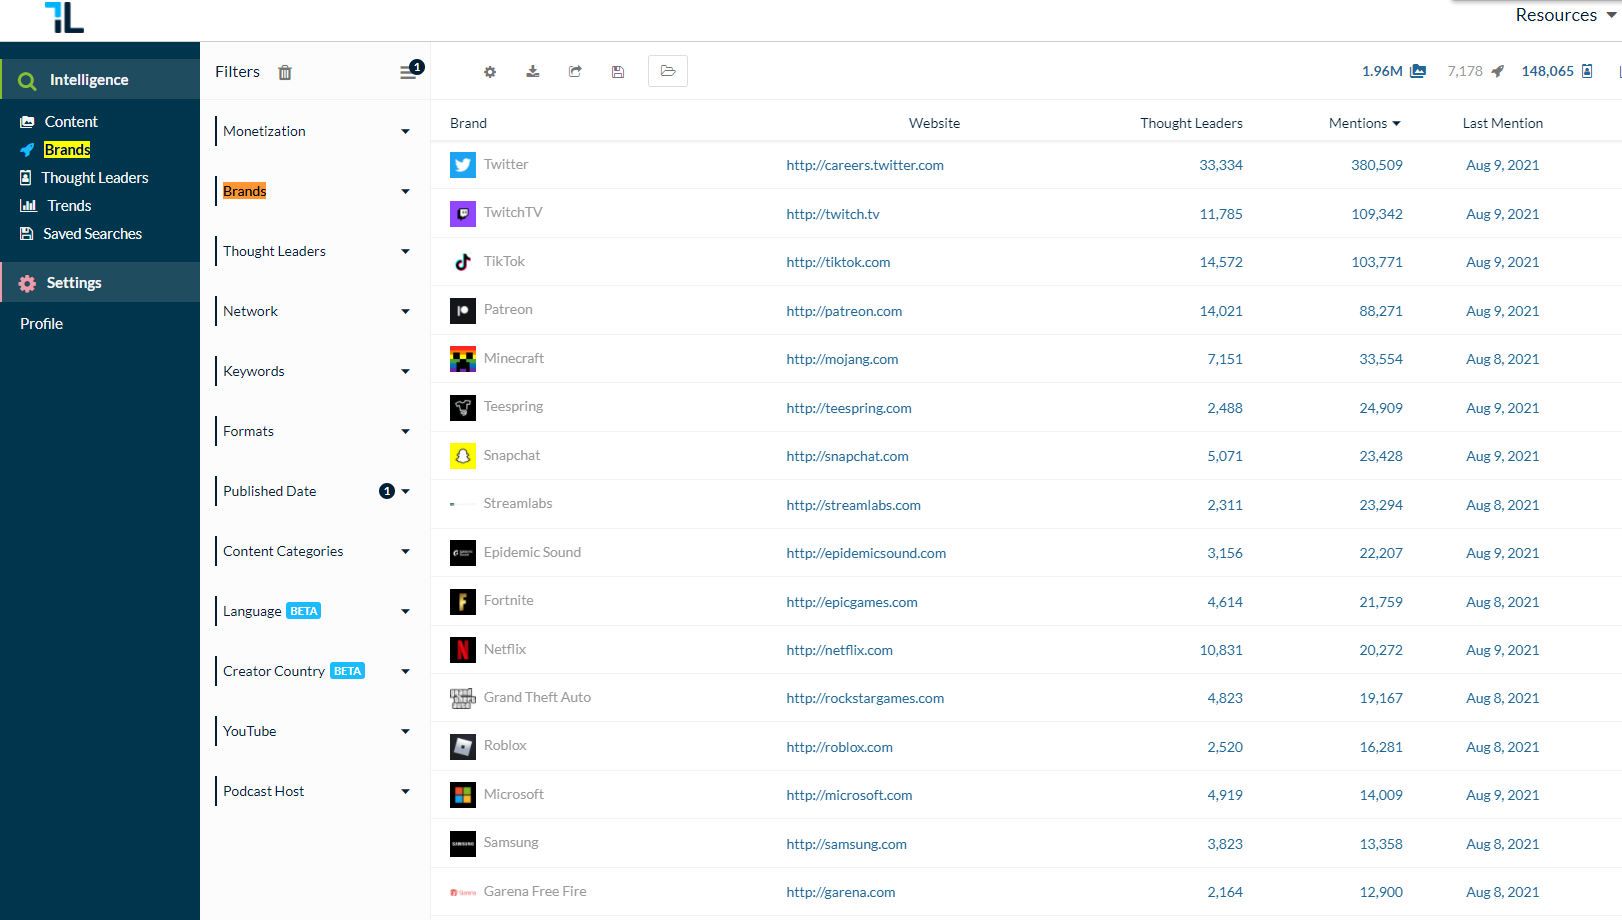Click the Streamlabs brand name

(x=518, y=503)
